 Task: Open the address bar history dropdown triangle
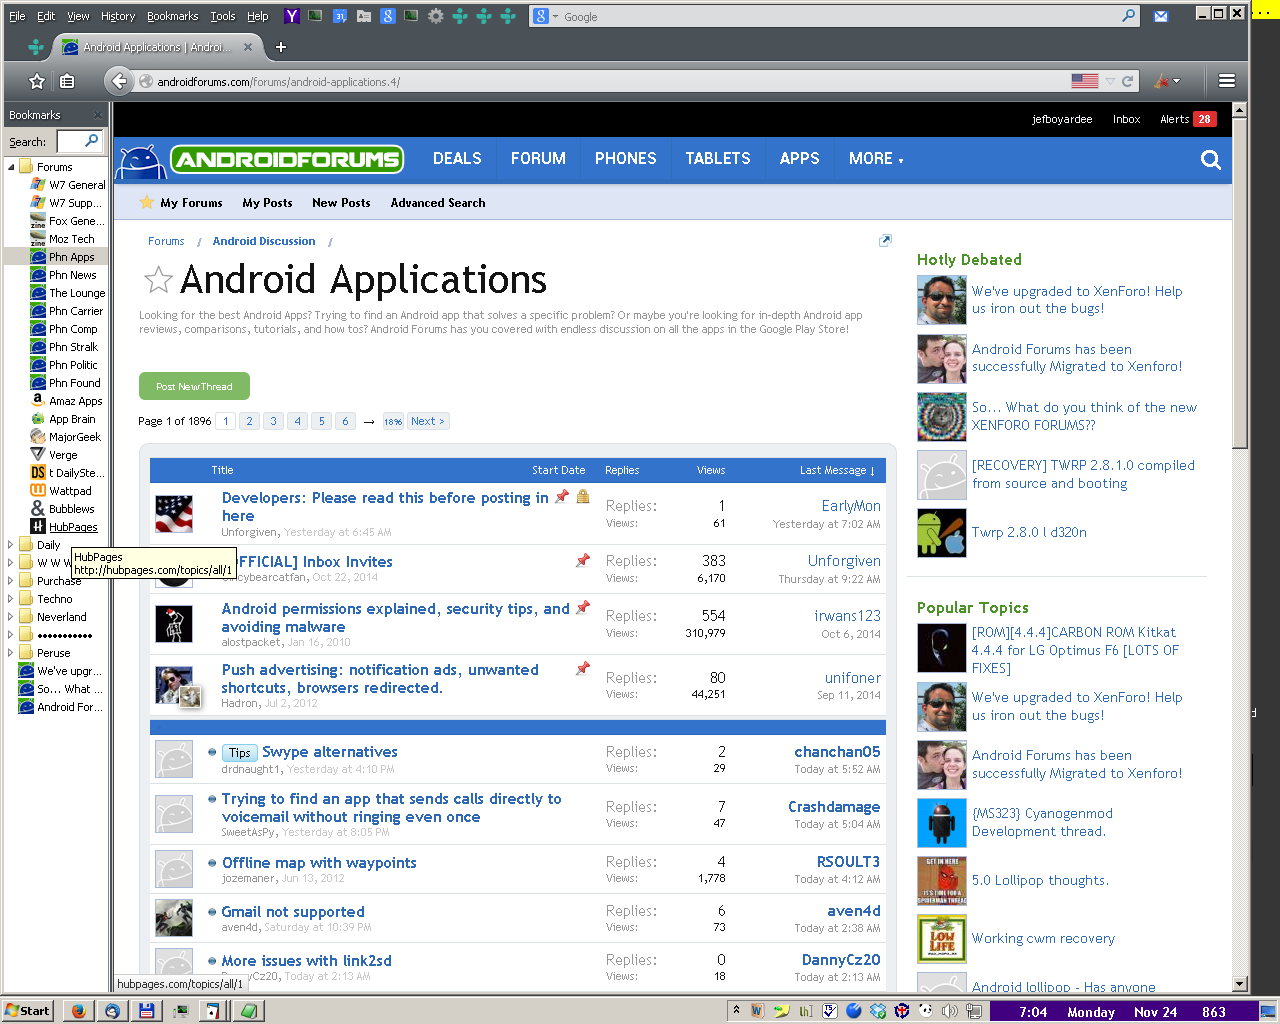click(1110, 81)
